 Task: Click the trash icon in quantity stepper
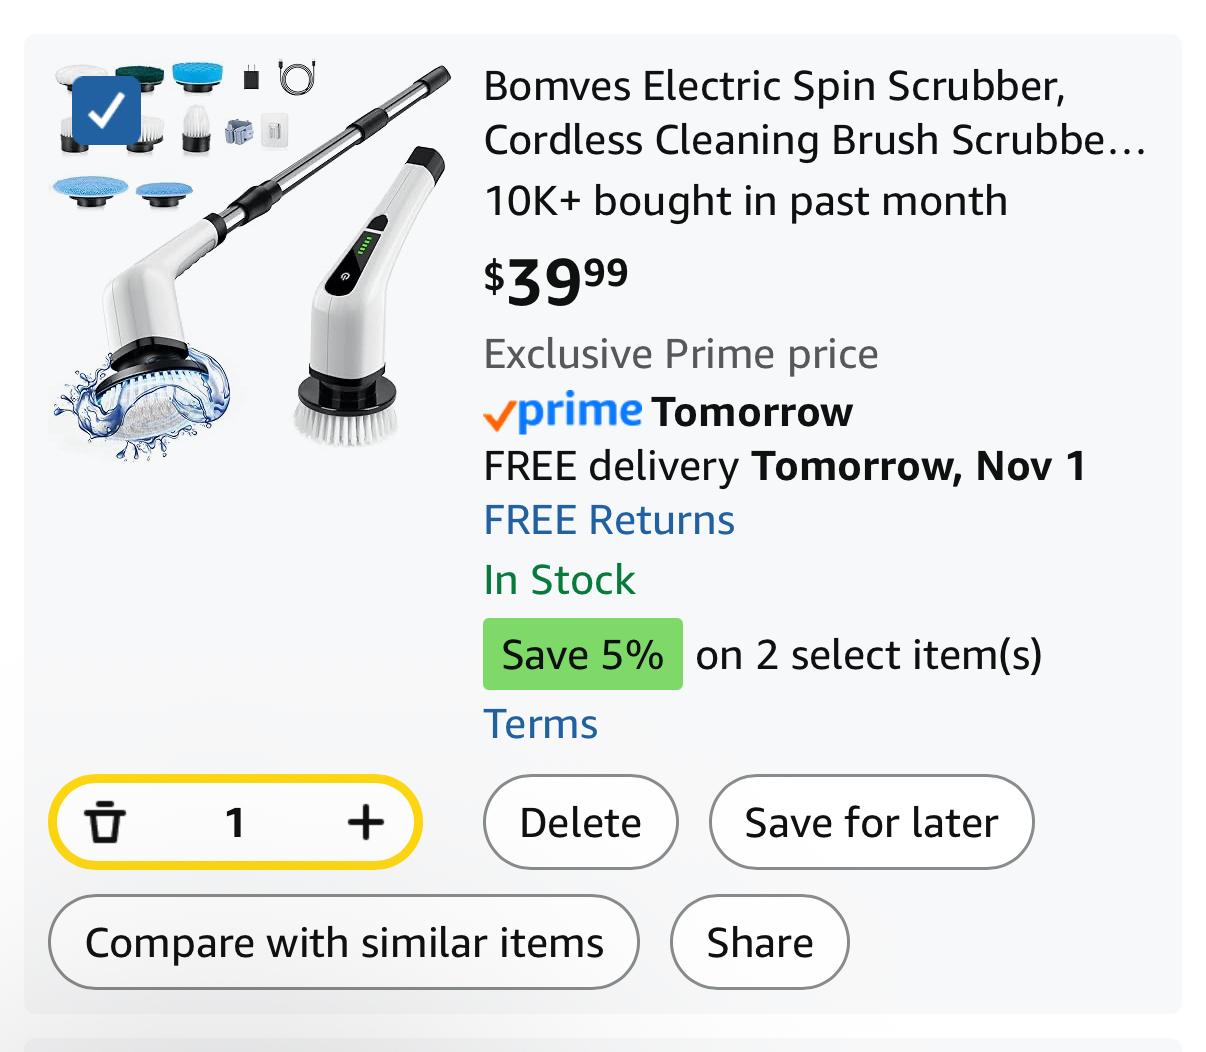[x=105, y=823]
